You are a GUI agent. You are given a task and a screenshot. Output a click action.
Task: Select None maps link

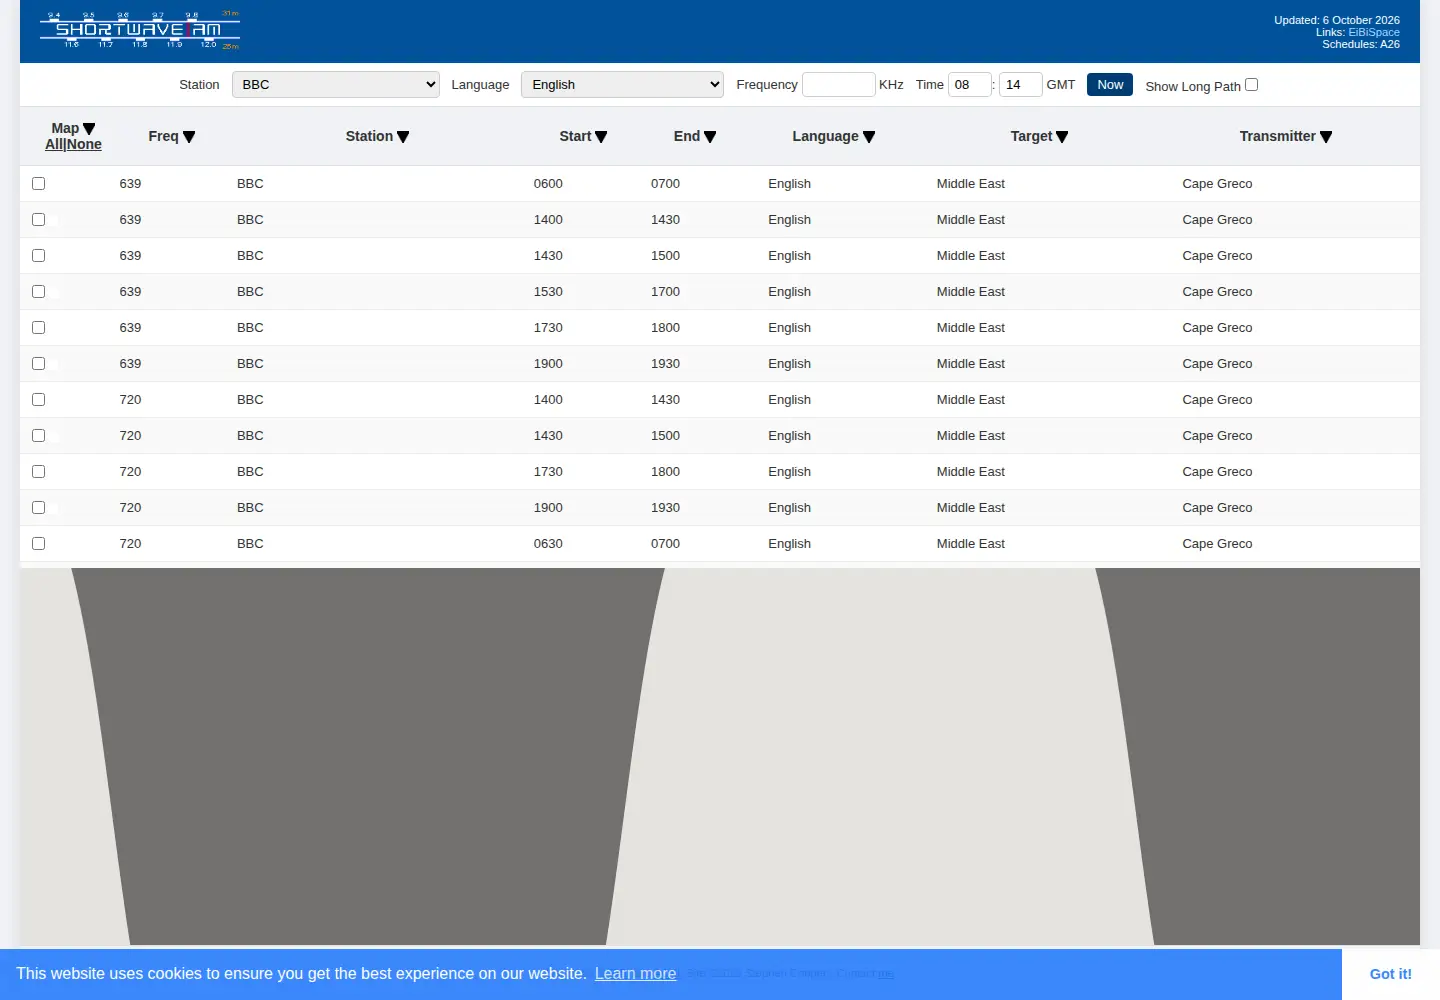[x=84, y=145]
